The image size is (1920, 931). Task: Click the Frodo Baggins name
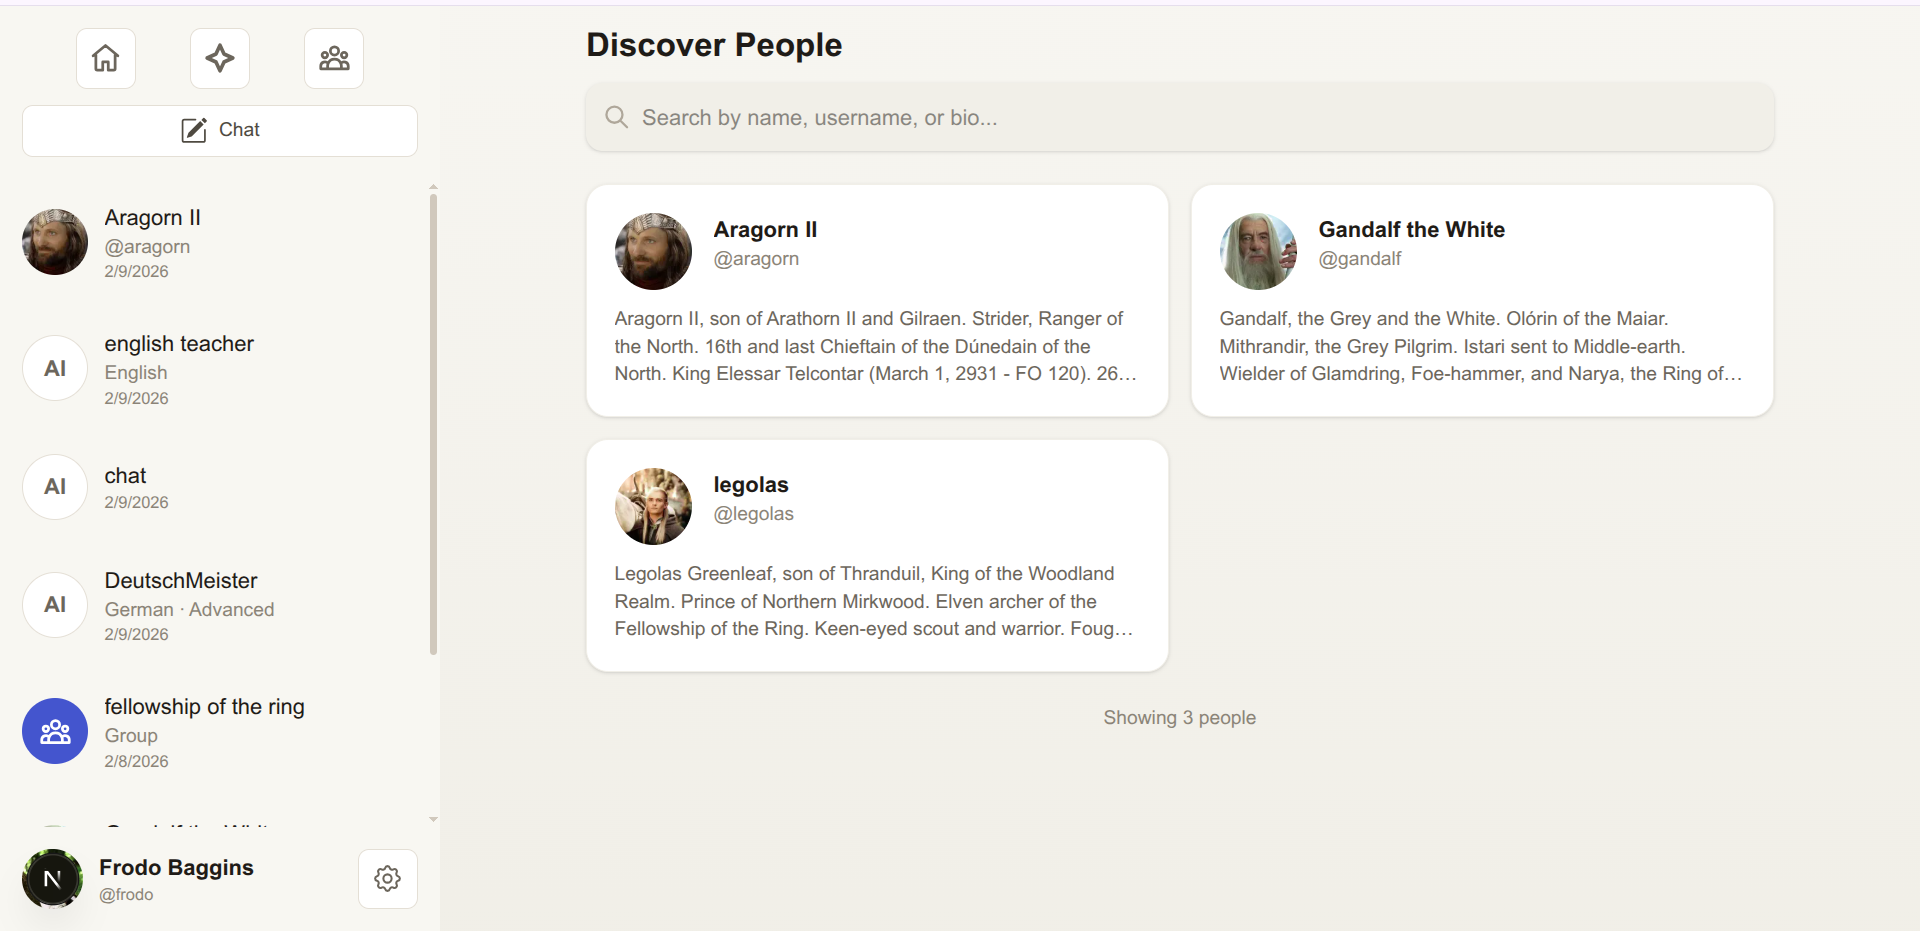click(x=176, y=867)
